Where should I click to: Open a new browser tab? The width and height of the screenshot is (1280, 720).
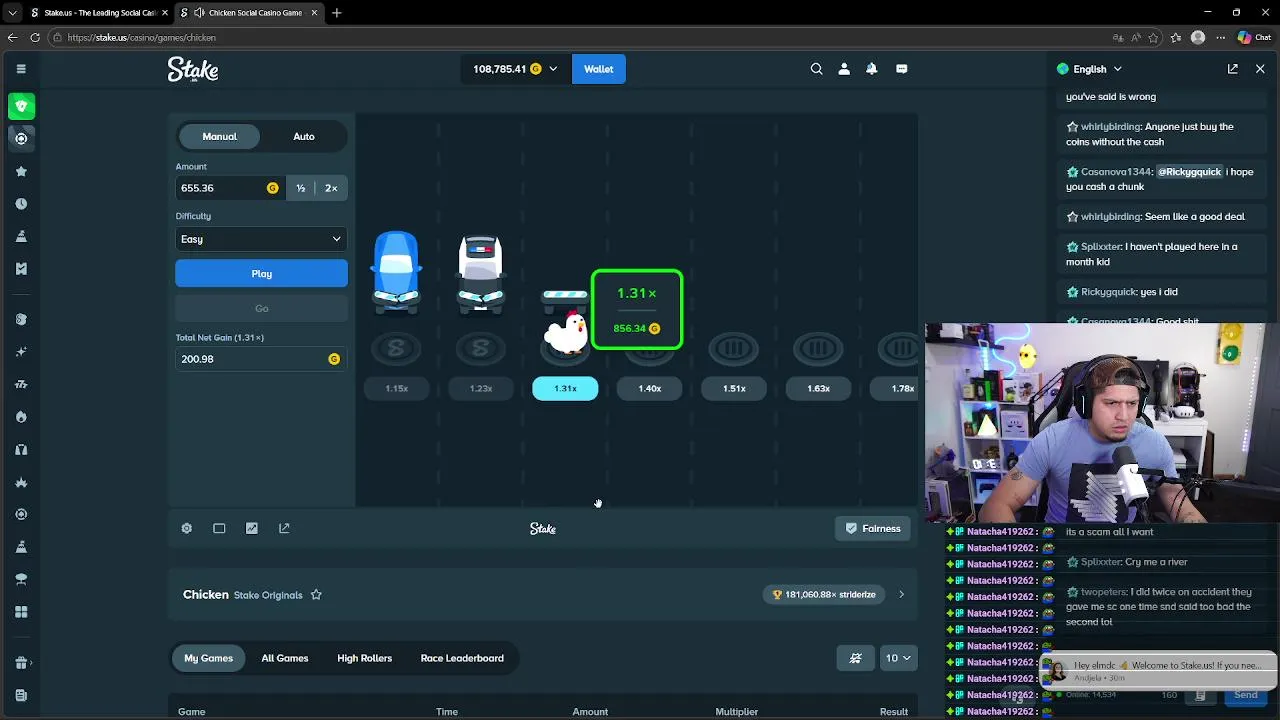tap(337, 13)
